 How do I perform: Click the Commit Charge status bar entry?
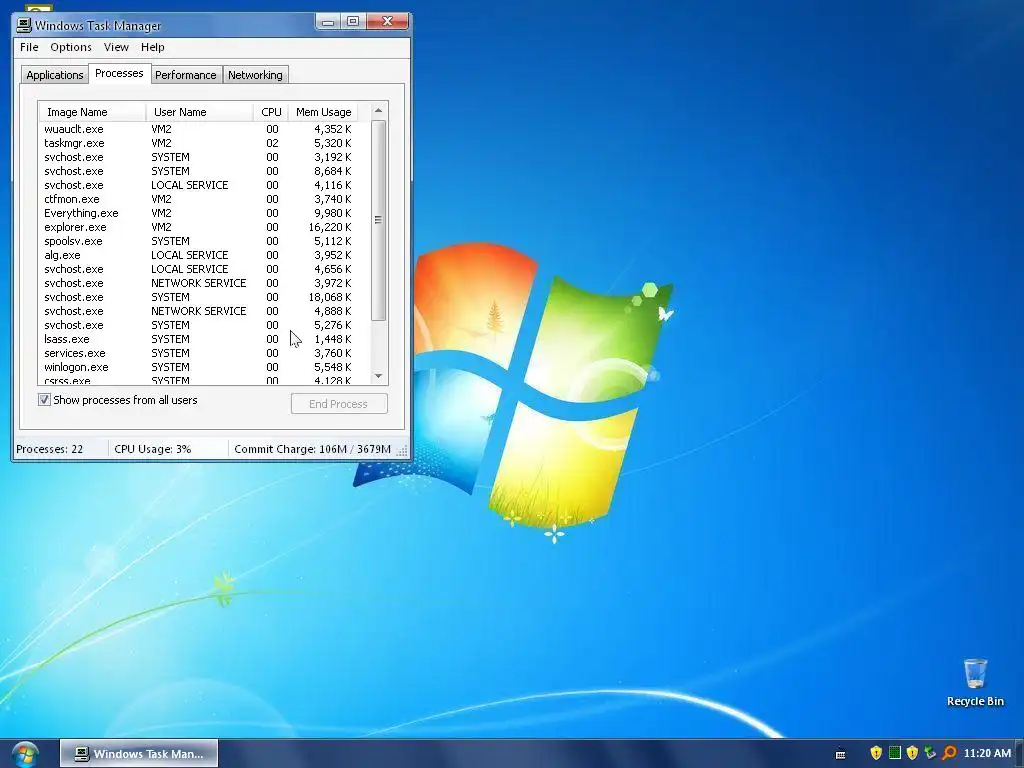(x=312, y=449)
